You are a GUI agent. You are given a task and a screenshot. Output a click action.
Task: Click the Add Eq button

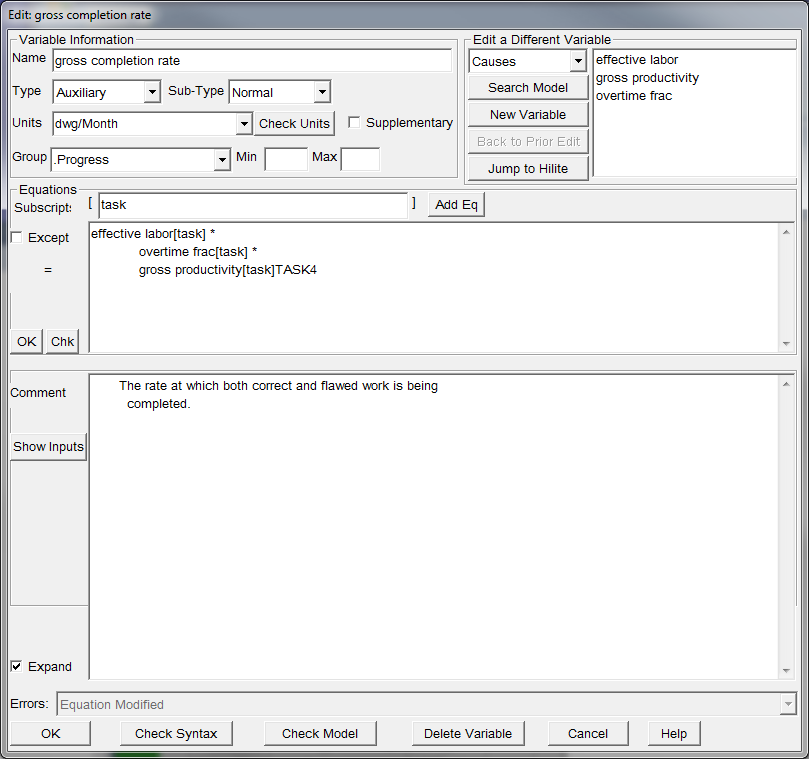click(x=456, y=205)
